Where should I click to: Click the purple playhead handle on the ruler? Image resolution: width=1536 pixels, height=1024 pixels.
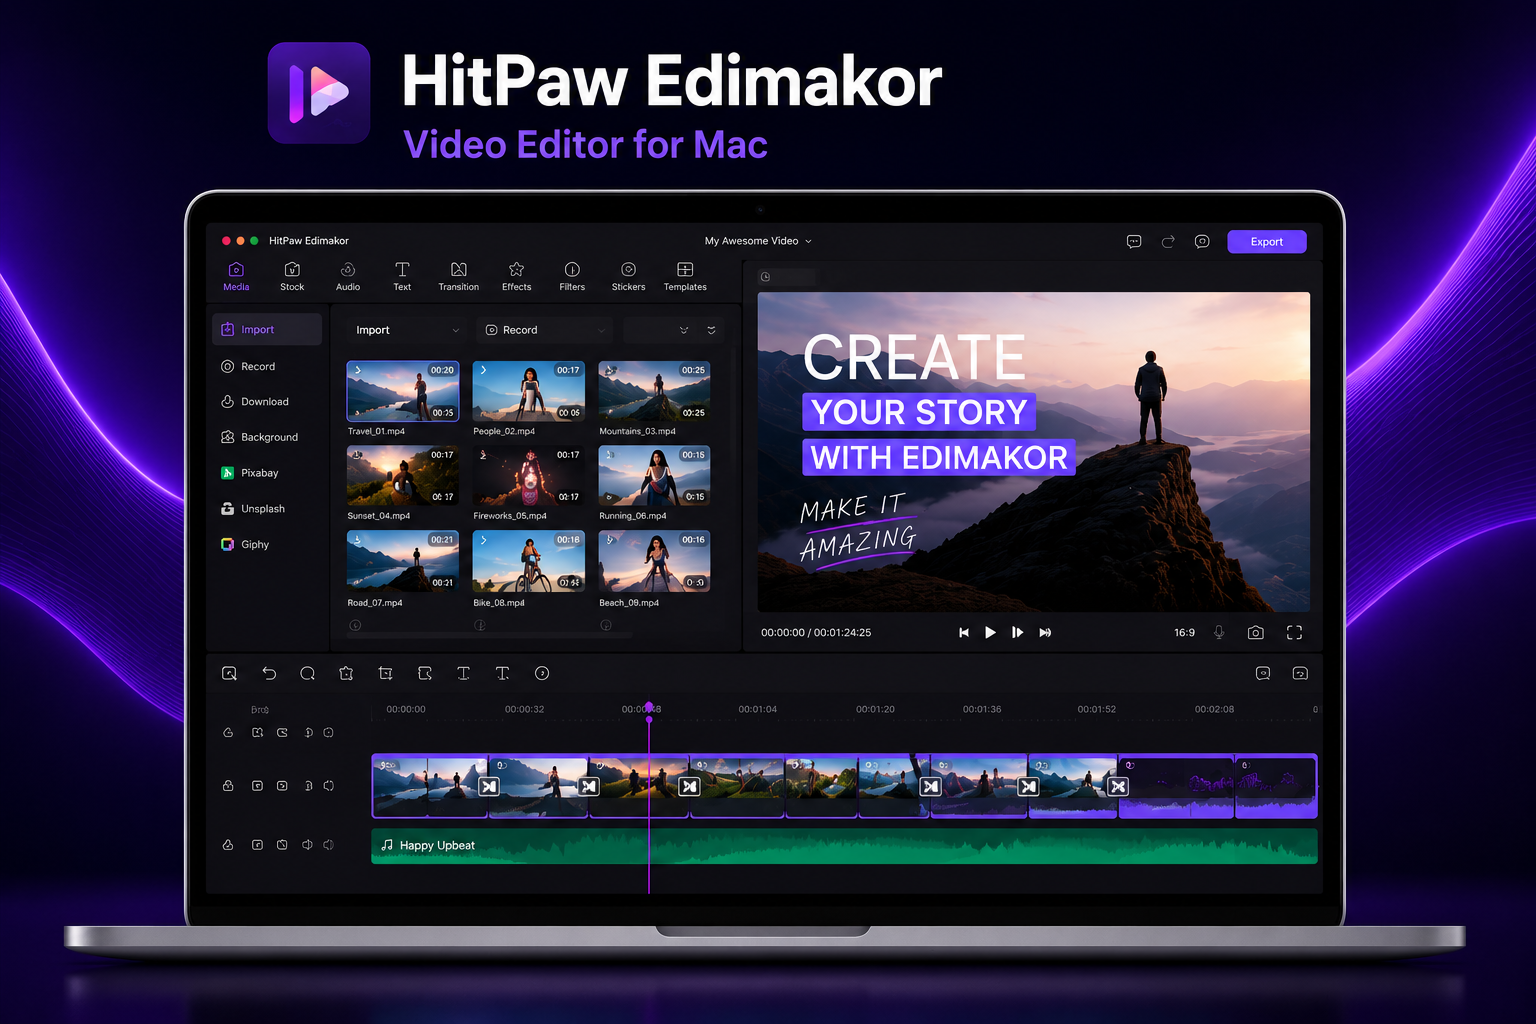[x=649, y=708]
